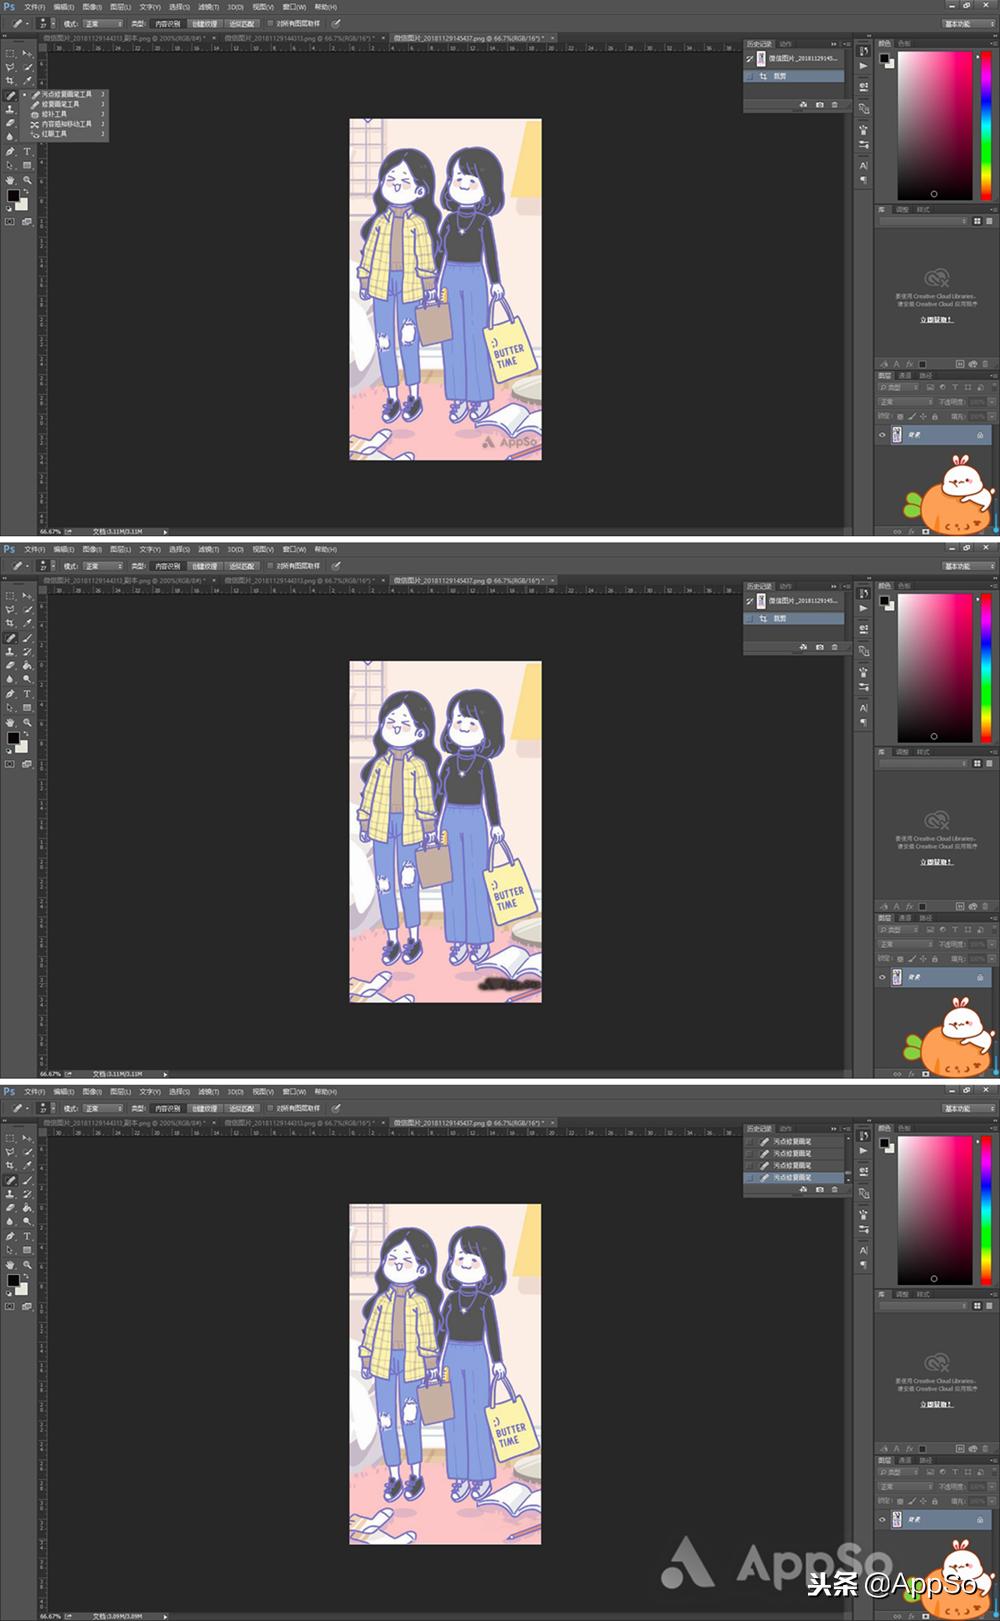Choose 红眼工具 from the top healing flyout
1000x1621 pixels.
(54, 134)
